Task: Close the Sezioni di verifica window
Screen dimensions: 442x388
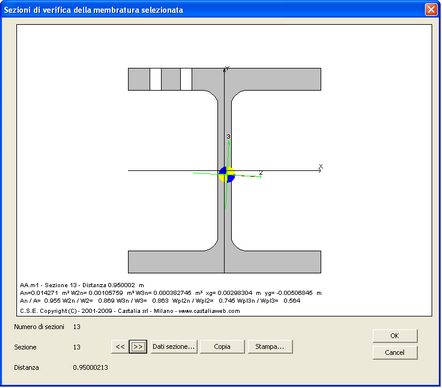Action: click(x=431, y=9)
